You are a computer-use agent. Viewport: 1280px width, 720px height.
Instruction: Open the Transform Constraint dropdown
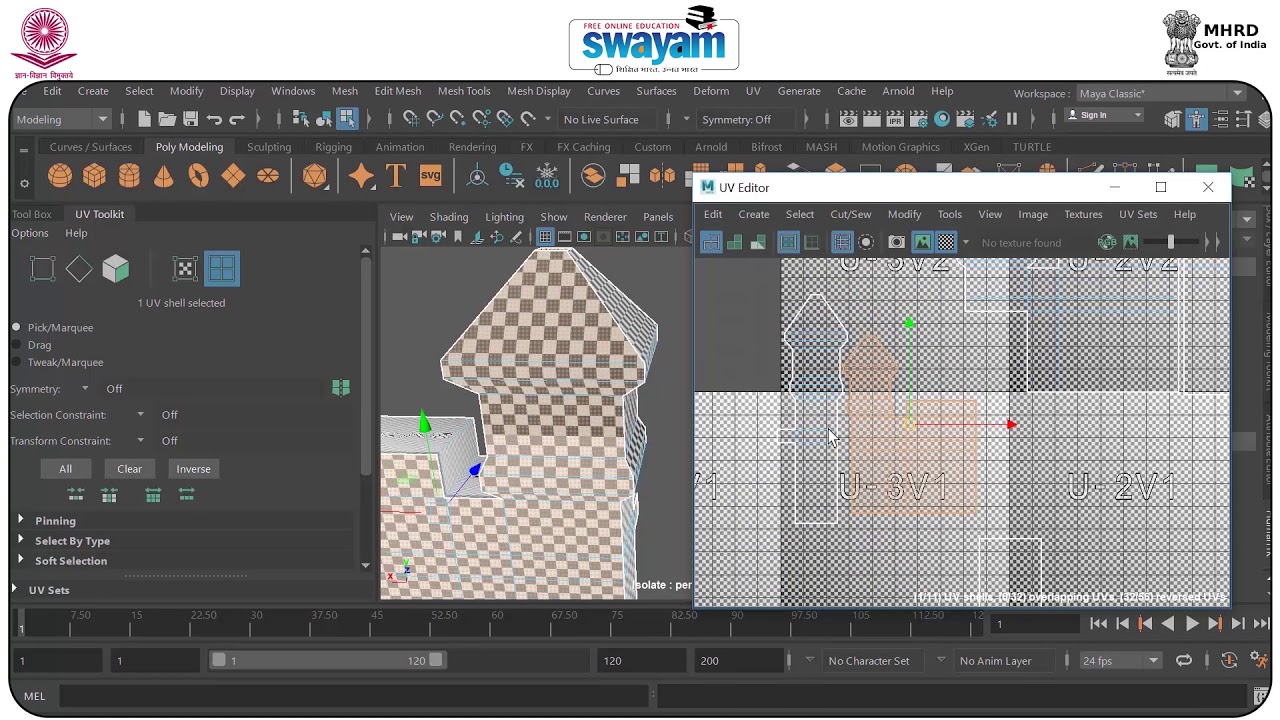pos(140,441)
